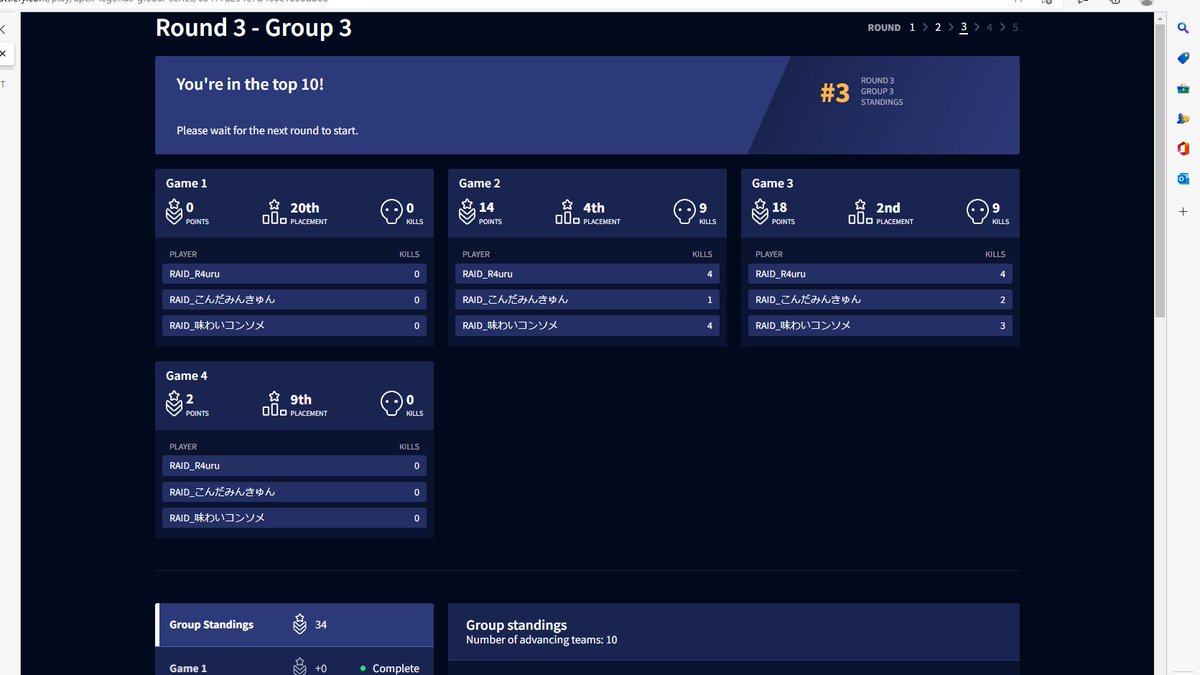The image size is (1200, 675).
Task: Click Game 1 "20th" placement value
Action: tap(305, 208)
